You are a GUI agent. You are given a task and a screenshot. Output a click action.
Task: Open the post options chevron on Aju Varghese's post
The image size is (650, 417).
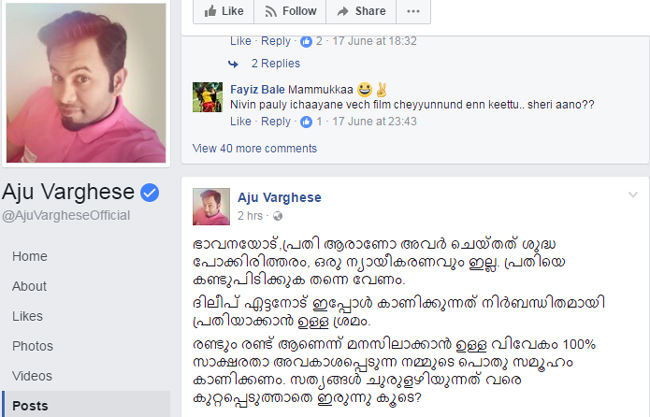click(633, 194)
